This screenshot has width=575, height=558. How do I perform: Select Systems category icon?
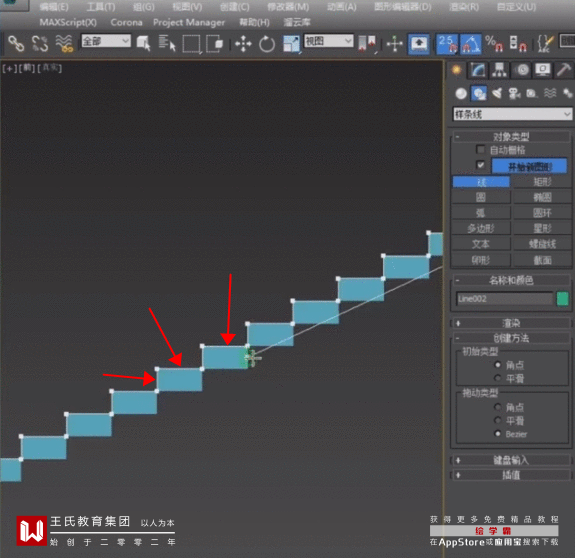(568, 93)
